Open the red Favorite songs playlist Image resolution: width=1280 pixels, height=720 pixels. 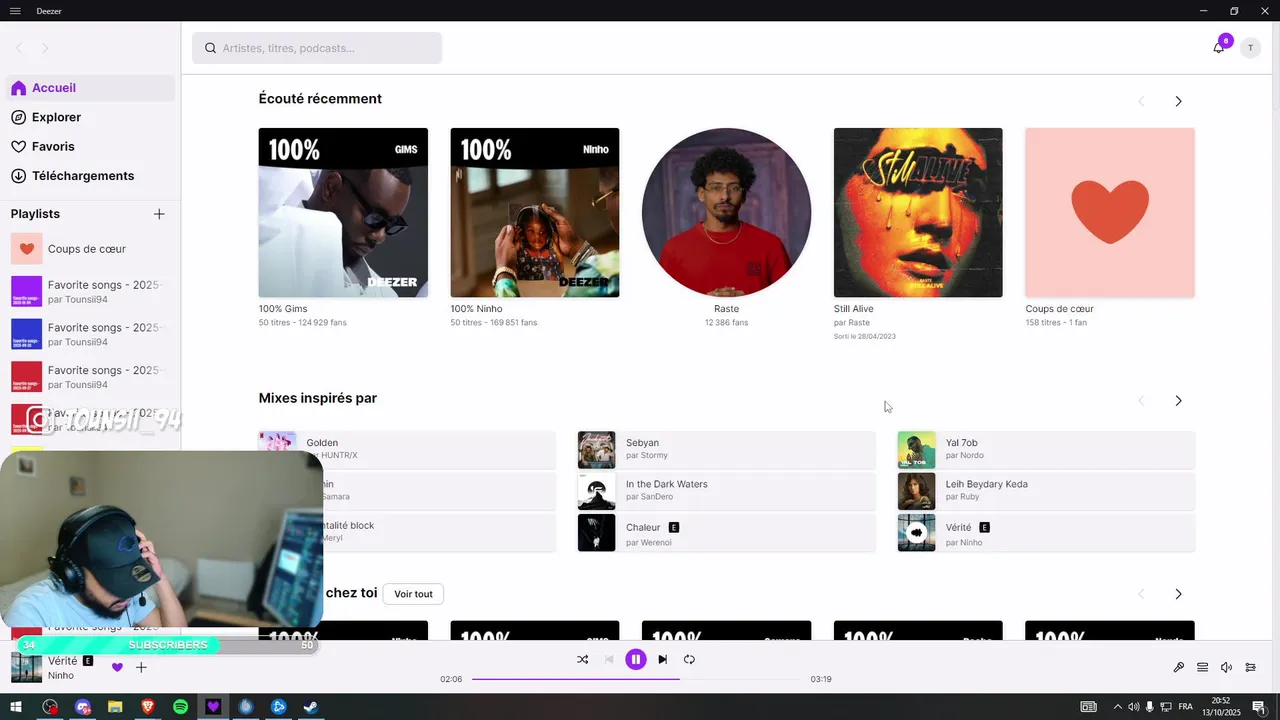click(x=87, y=377)
